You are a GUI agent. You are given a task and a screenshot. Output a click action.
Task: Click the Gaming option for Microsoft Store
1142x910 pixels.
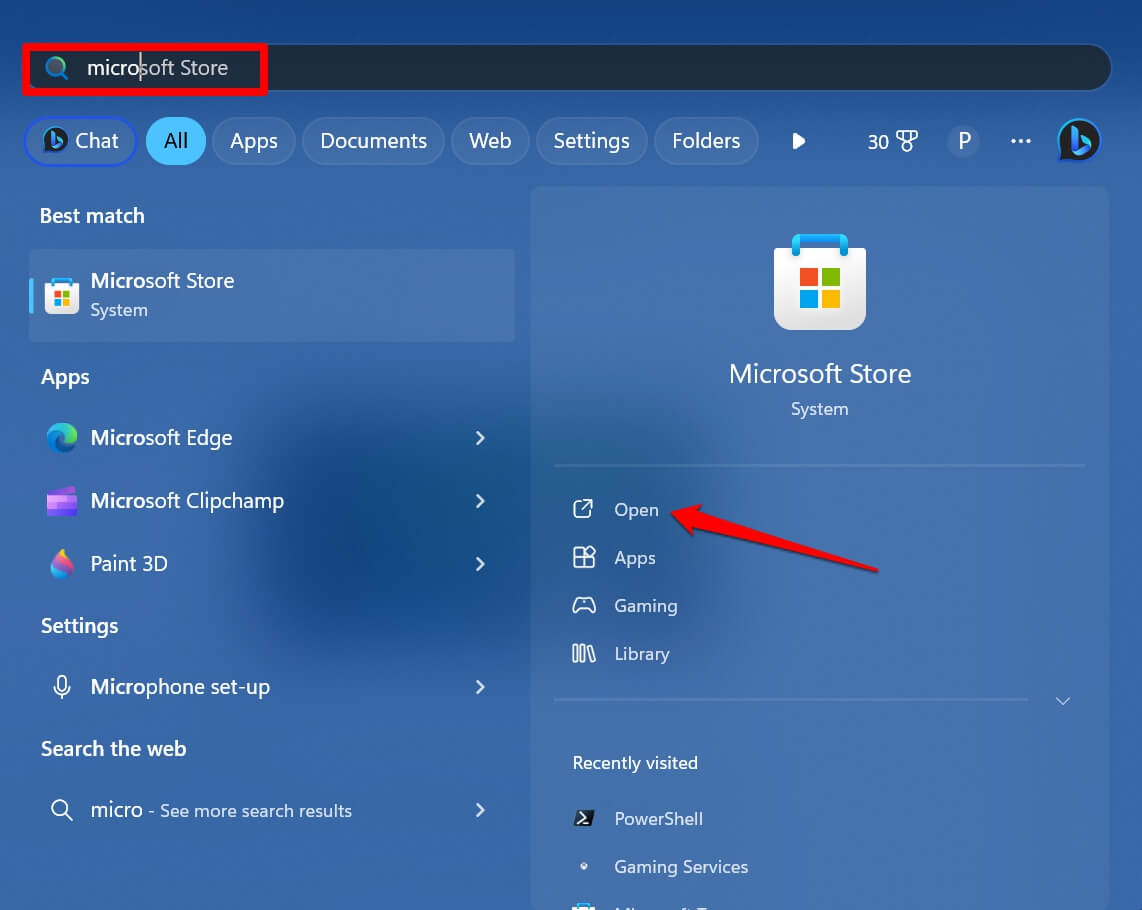[645, 605]
